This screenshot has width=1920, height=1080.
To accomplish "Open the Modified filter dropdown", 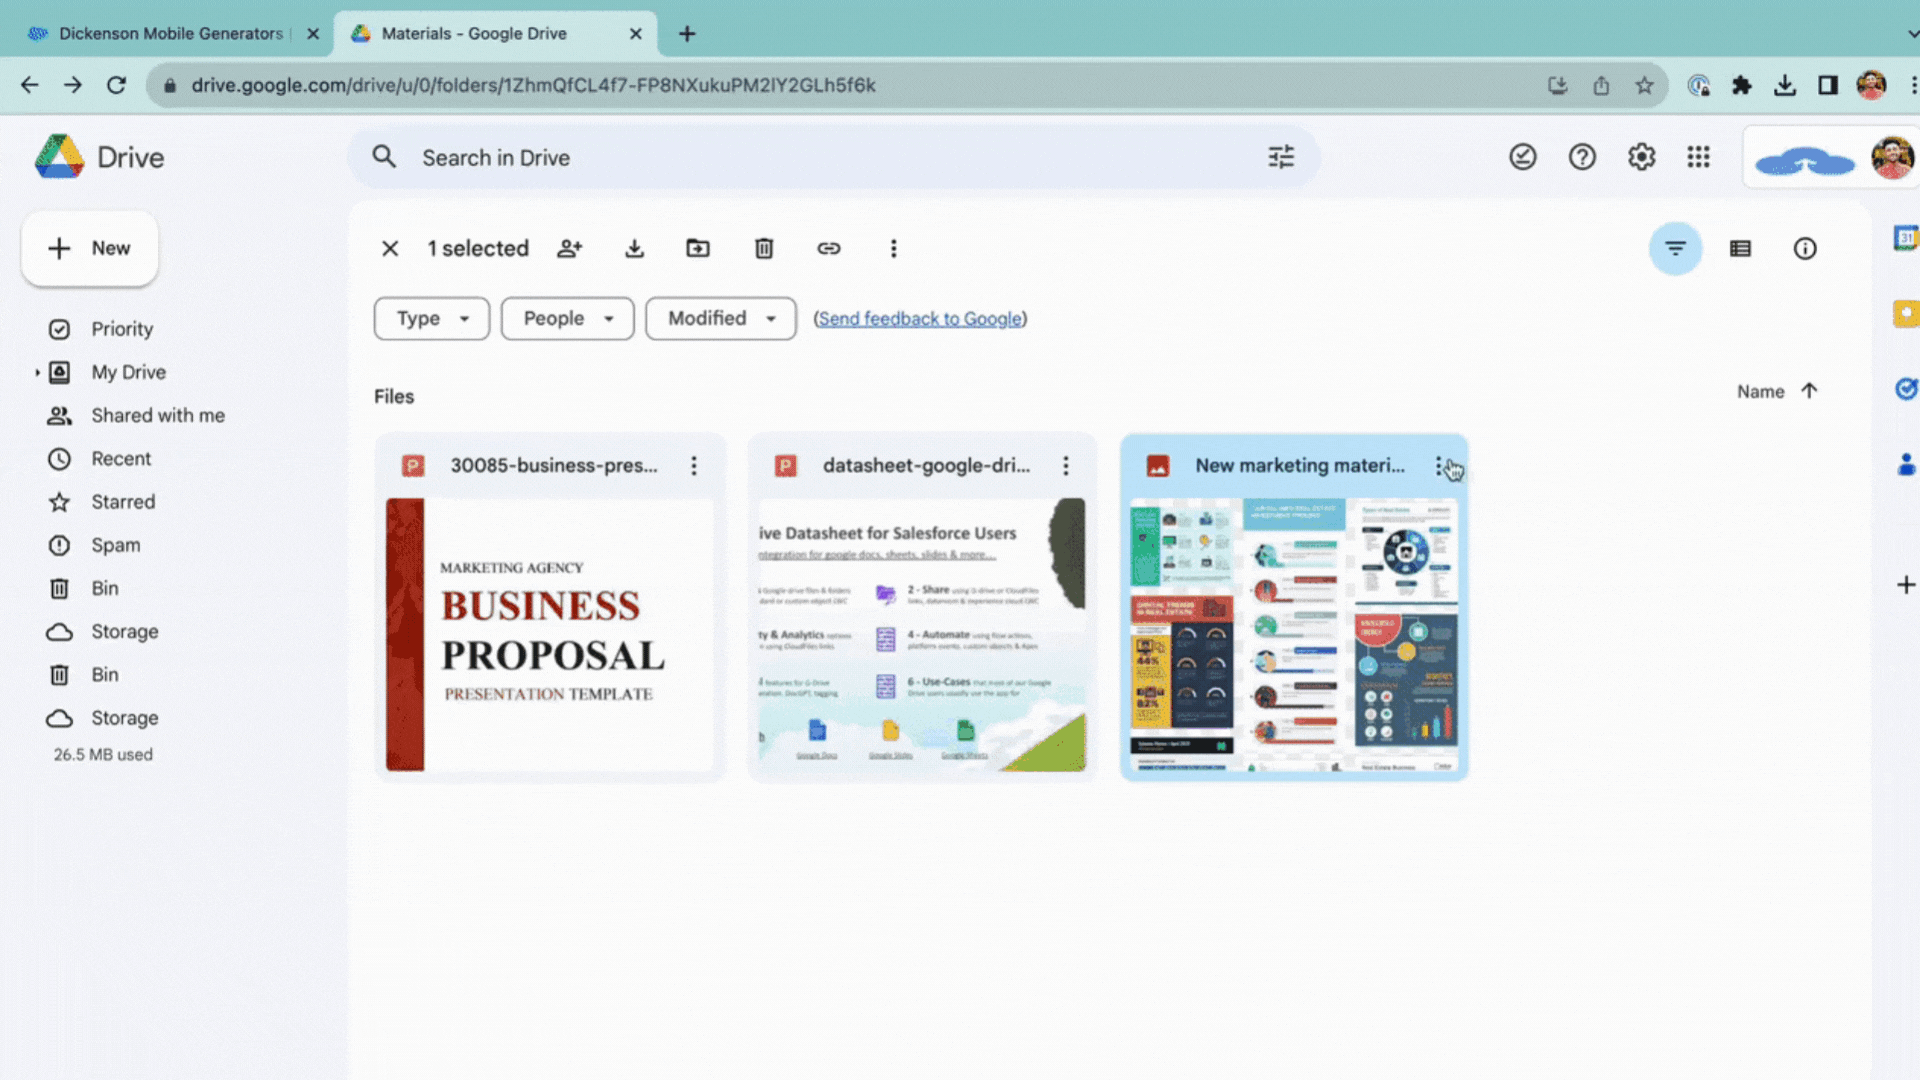I will point(720,318).
